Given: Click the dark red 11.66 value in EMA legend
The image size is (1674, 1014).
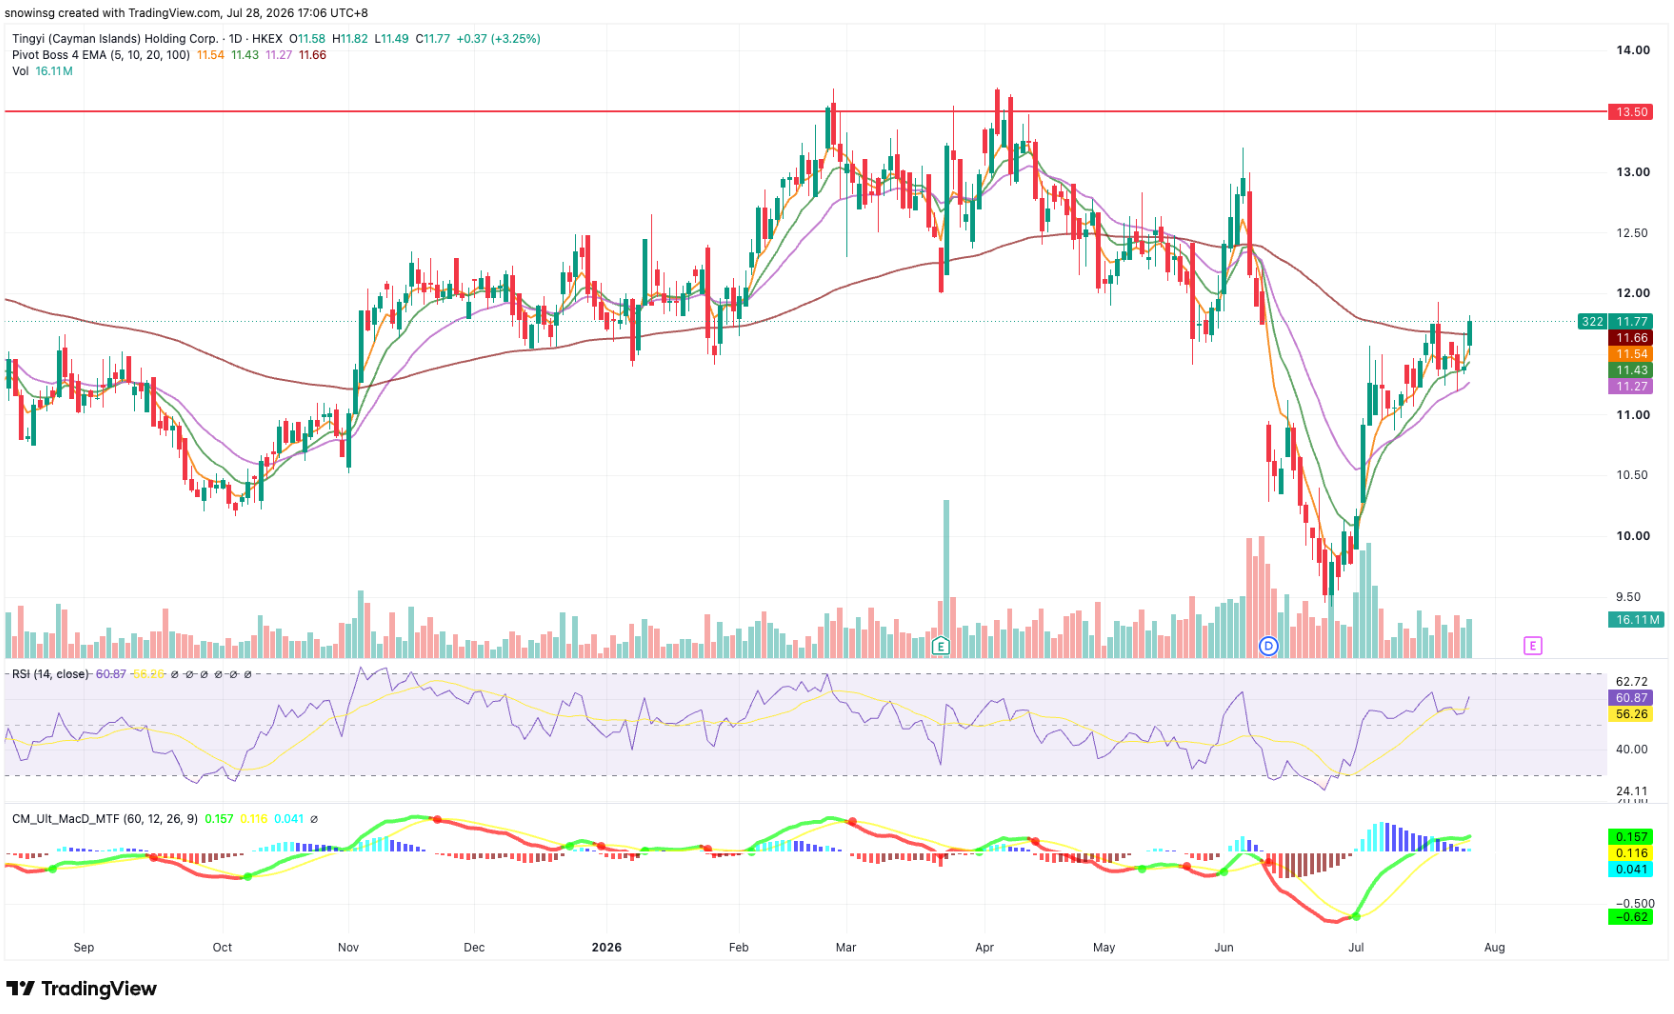Looking at the screenshot, I should (x=313, y=55).
